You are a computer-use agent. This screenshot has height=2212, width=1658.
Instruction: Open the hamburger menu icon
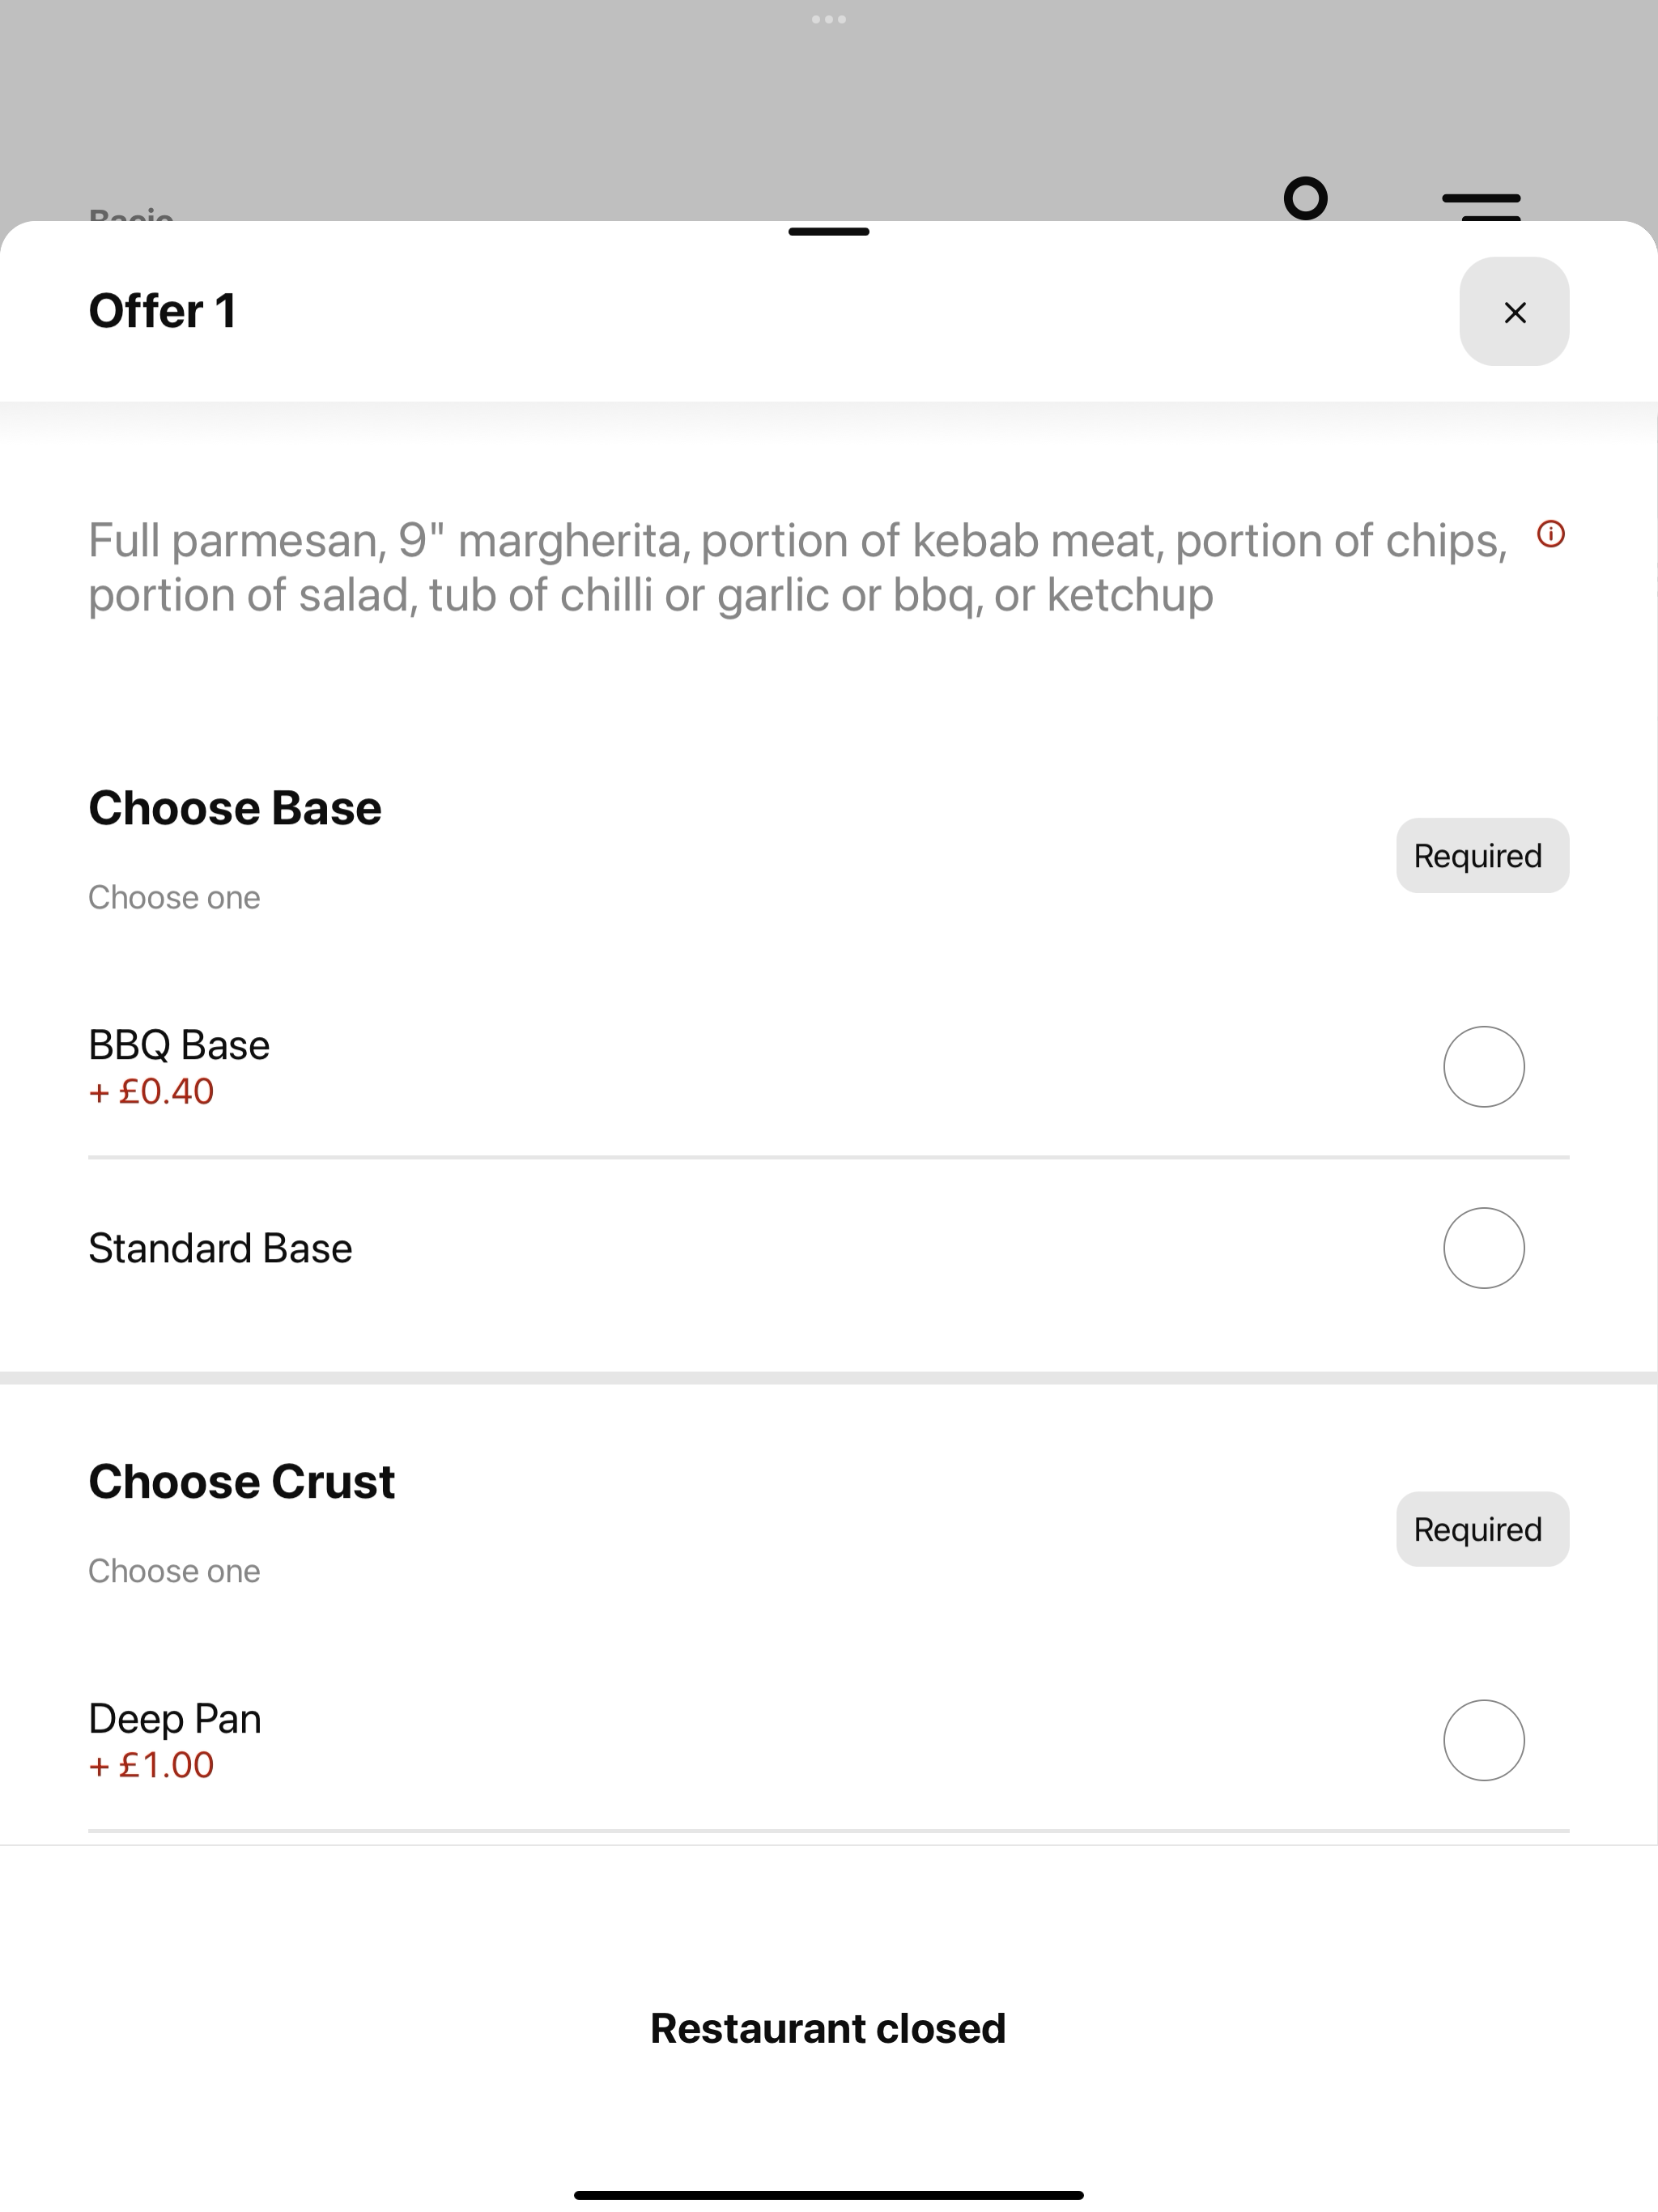(1481, 206)
